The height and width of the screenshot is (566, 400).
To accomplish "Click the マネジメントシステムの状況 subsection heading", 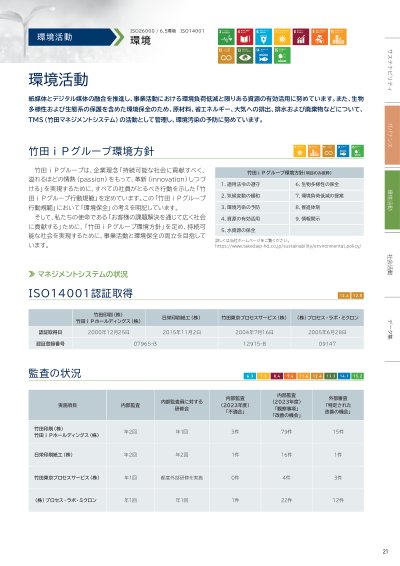I will click(x=78, y=274).
